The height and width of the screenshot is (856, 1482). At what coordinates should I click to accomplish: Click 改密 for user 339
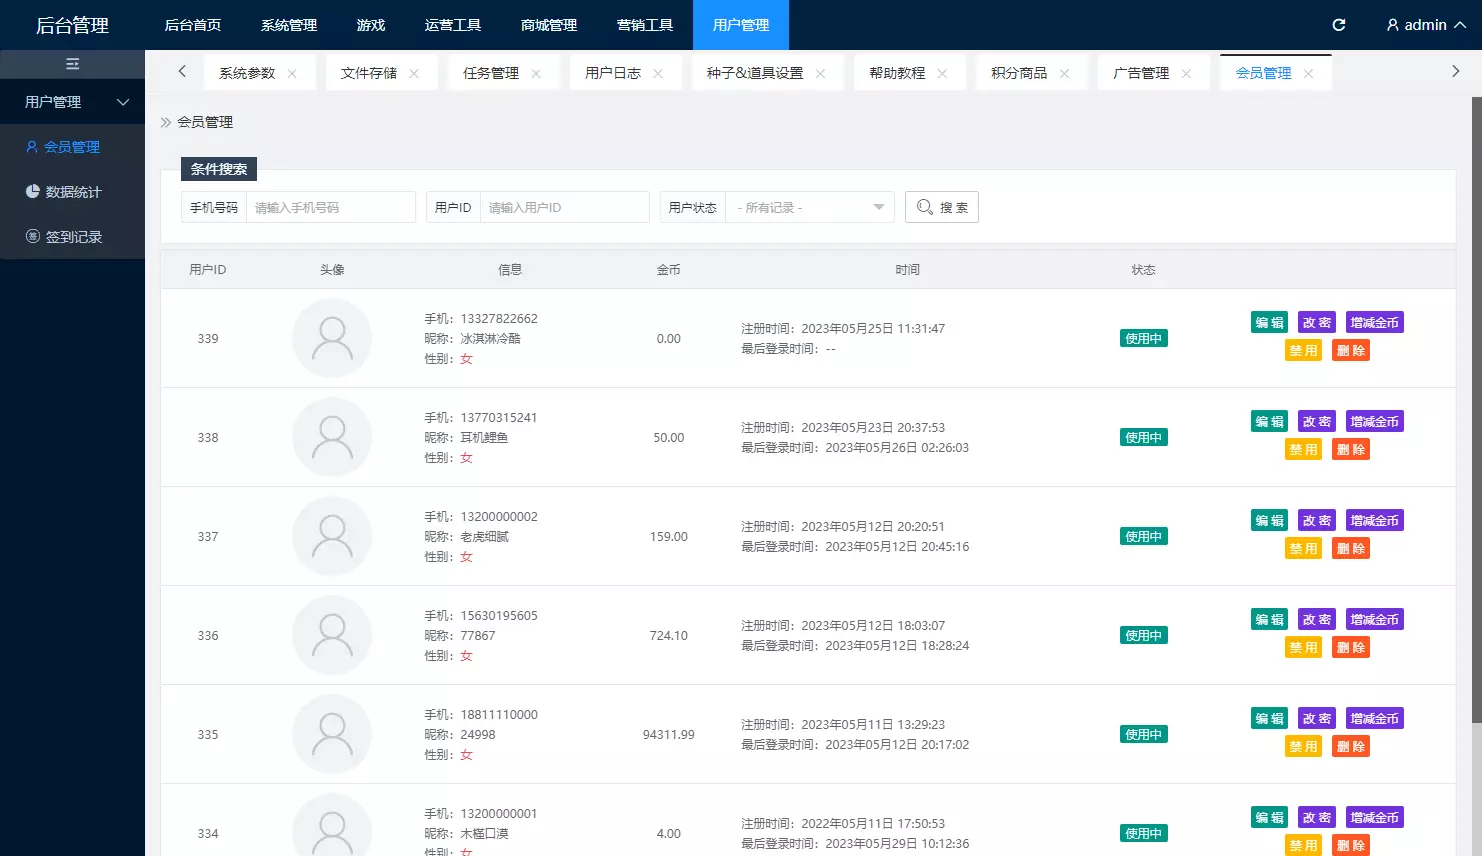point(1317,322)
